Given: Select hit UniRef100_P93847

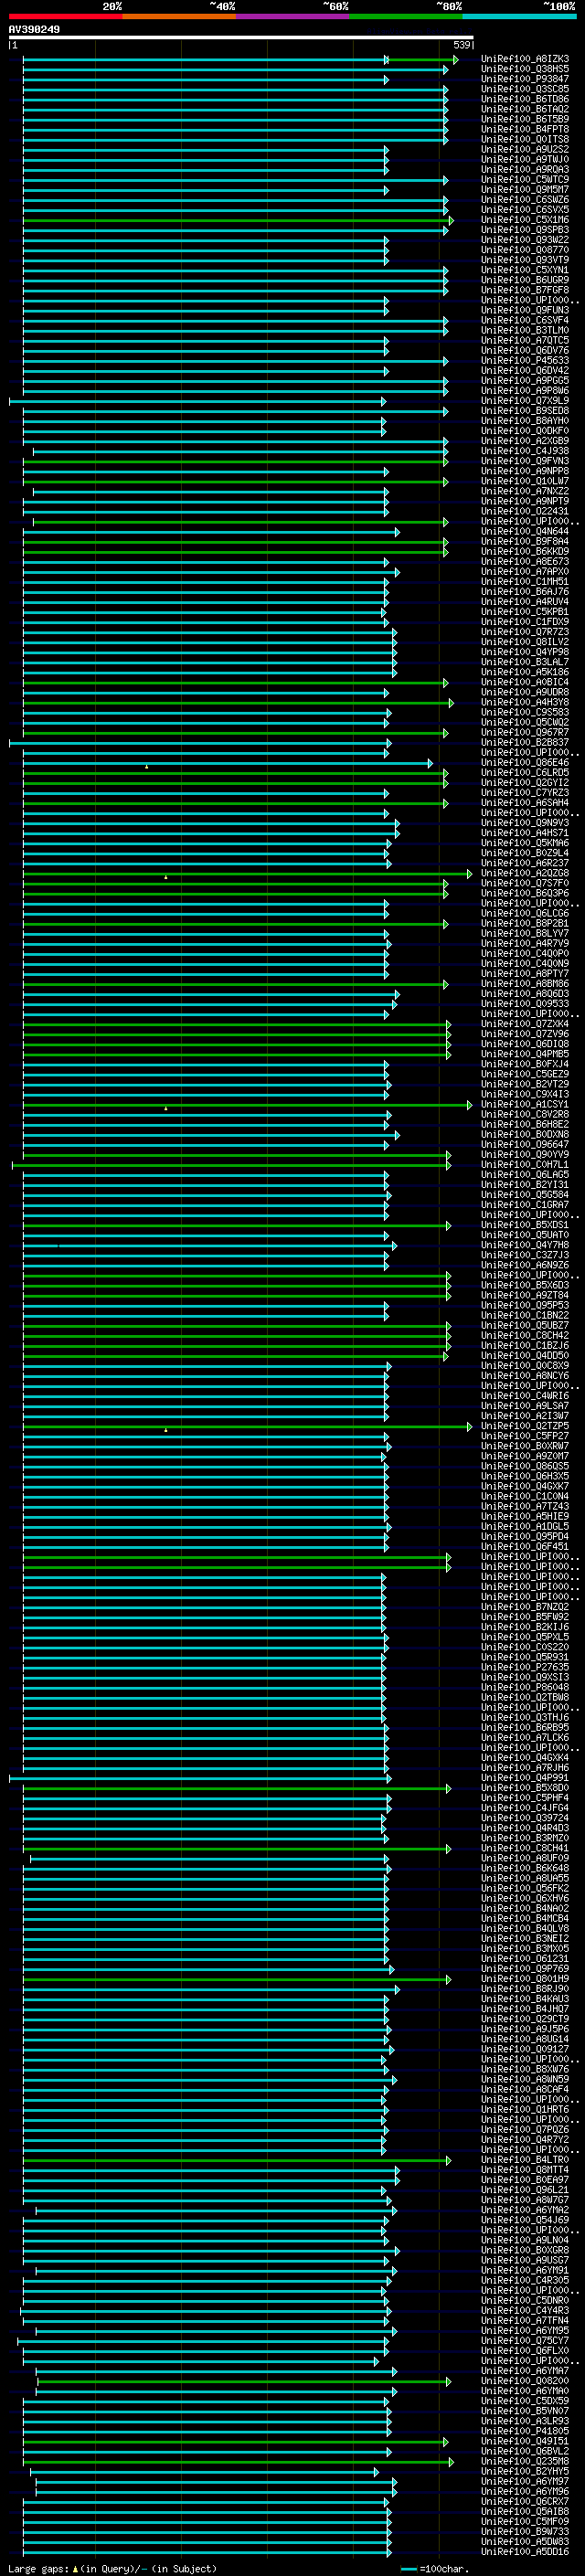Looking at the screenshot, I should 525,79.
